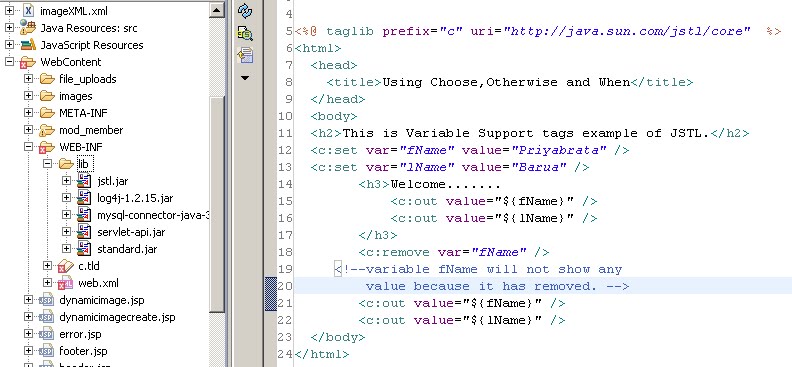The image size is (792, 367).
Task: Click the scroll up arrow of explorer
Action: pyautogui.click(x=217, y=10)
